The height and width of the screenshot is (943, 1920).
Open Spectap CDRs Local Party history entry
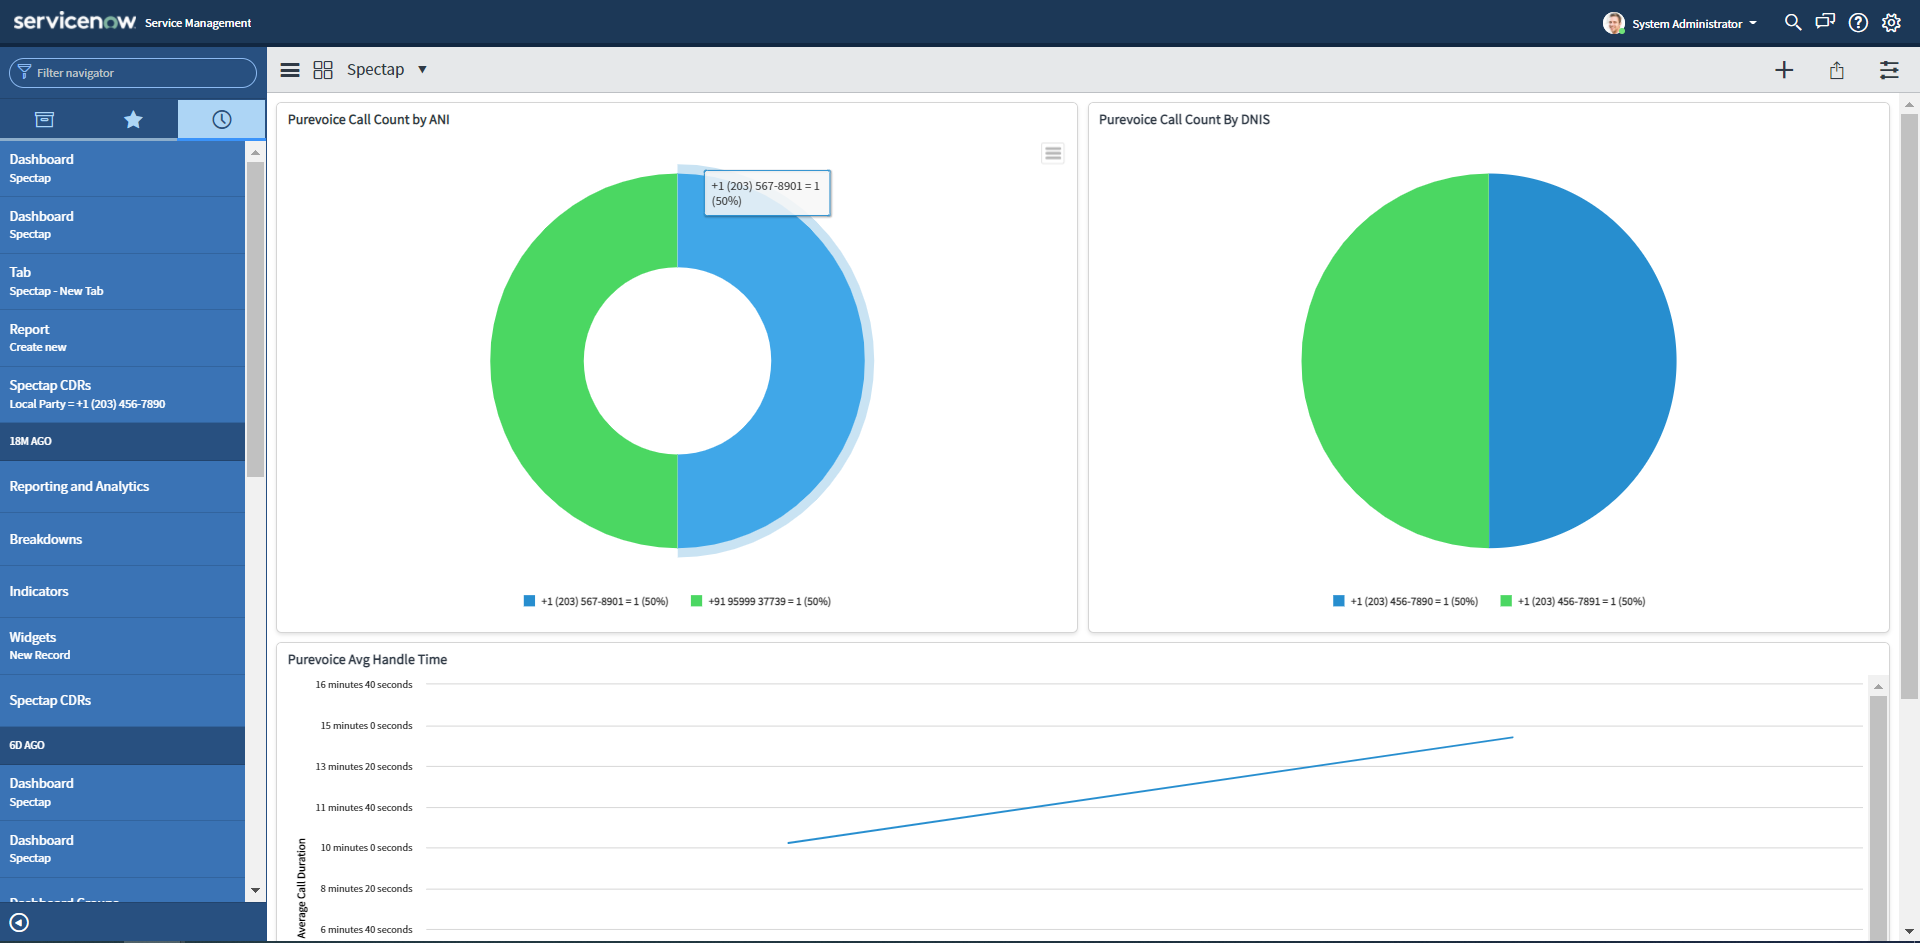point(122,394)
